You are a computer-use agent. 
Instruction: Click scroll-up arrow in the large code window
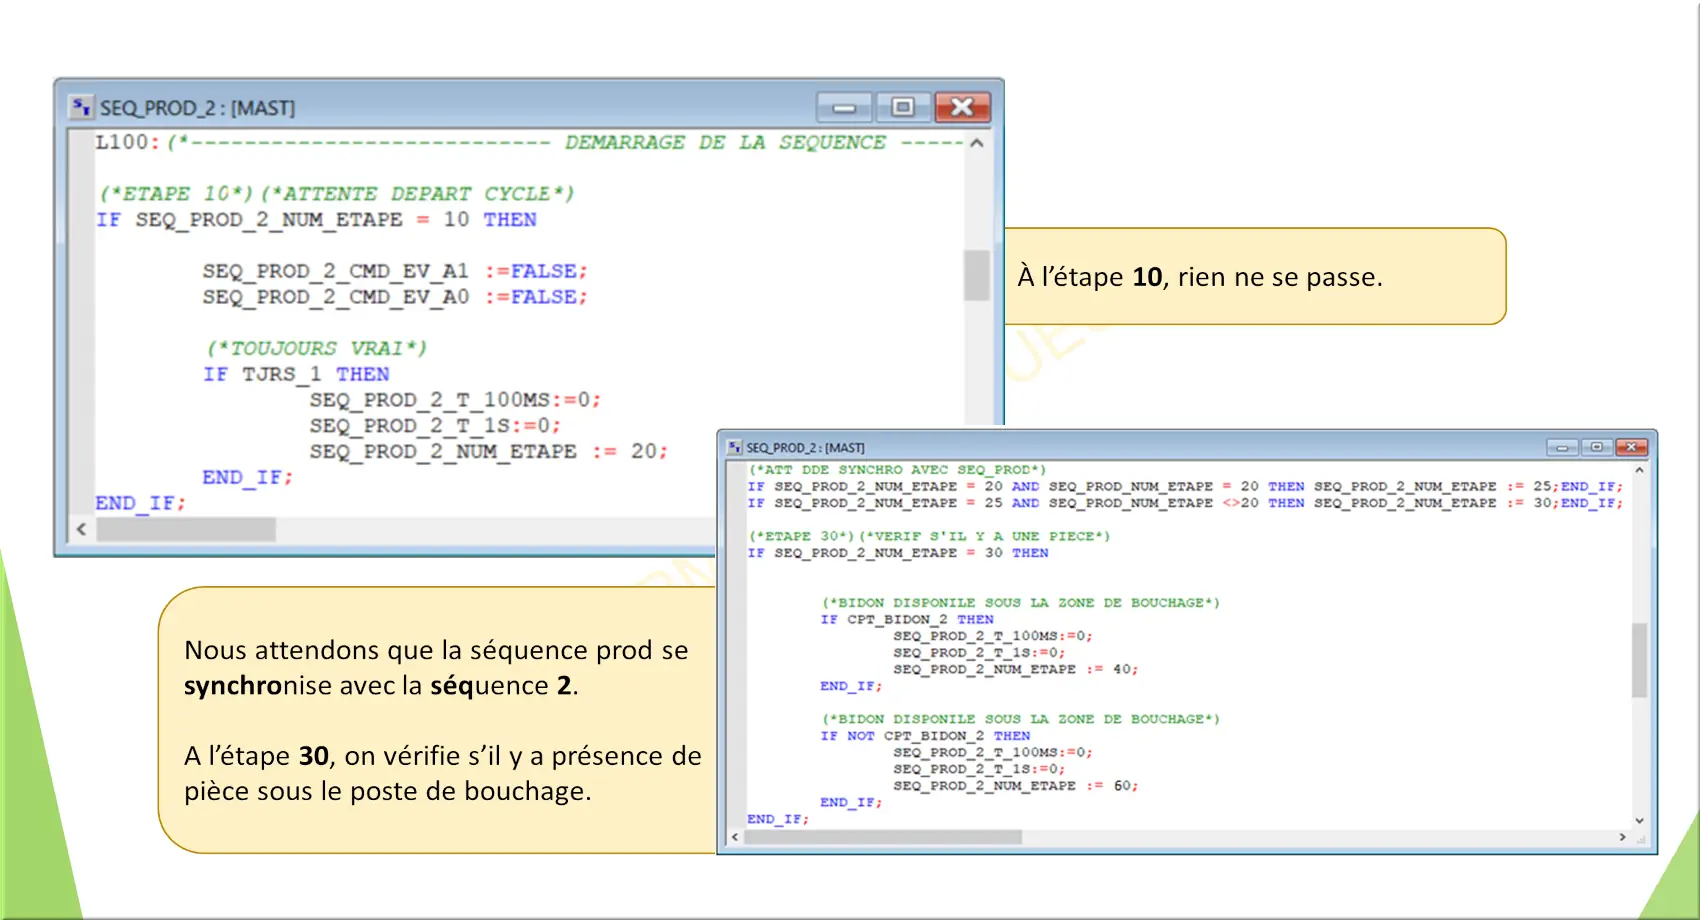click(x=977, y=143)
